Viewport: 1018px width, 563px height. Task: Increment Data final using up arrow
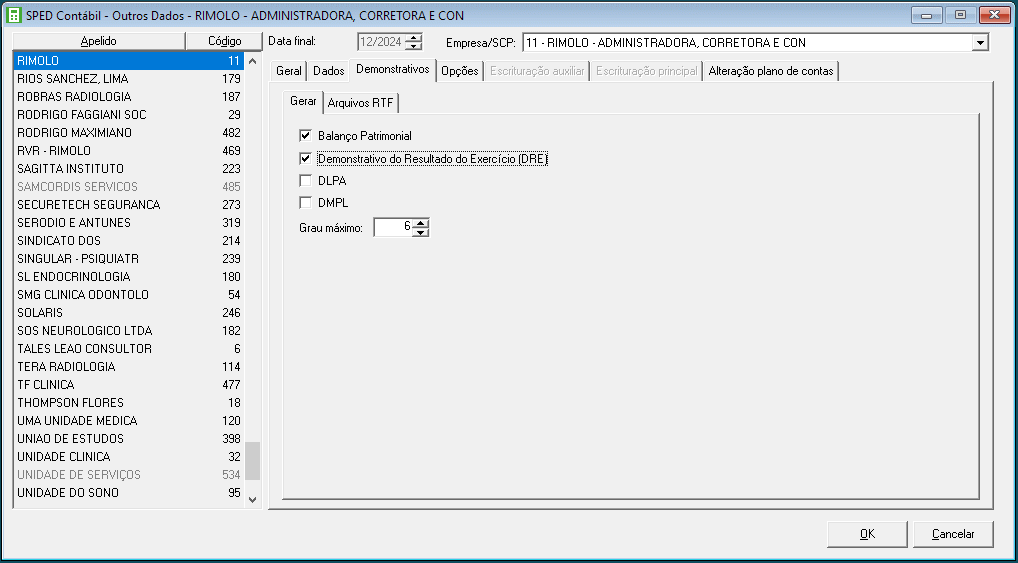point(414,38)
